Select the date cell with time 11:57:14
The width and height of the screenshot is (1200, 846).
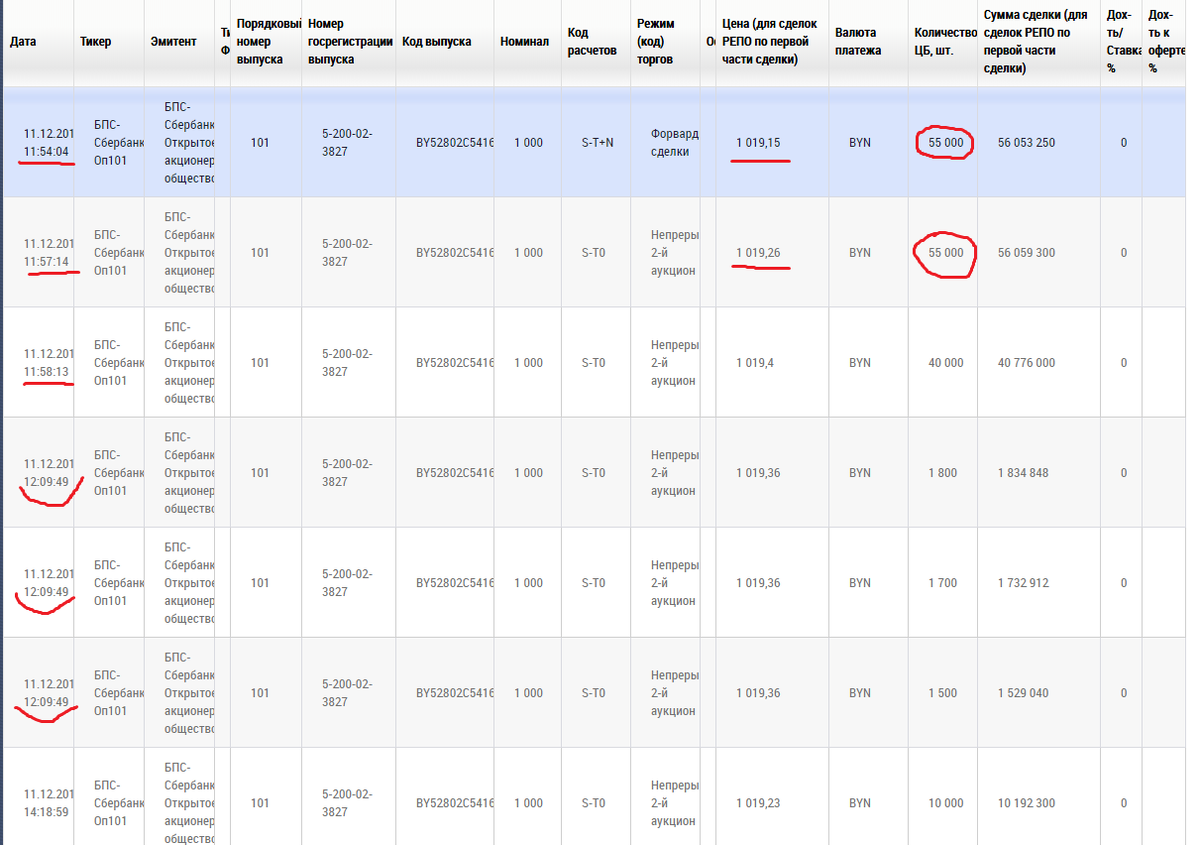pos(49,253)
